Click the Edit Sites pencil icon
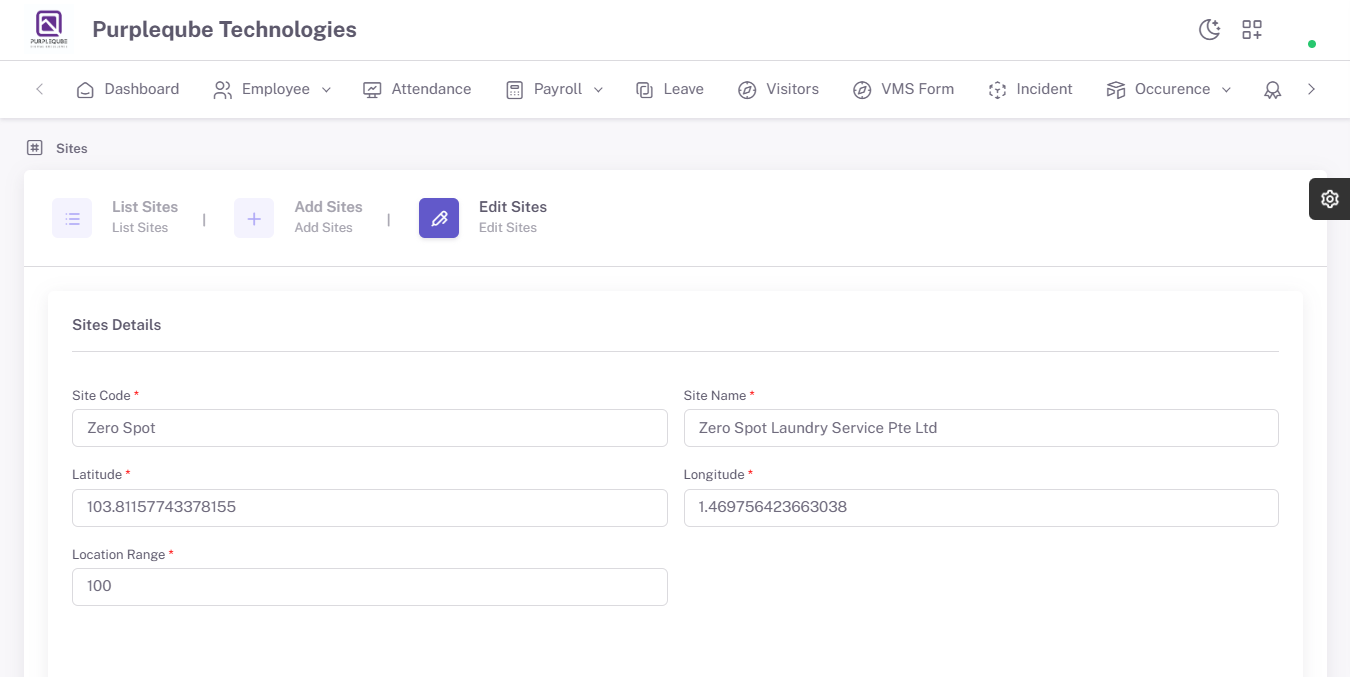 click(439, 218)
